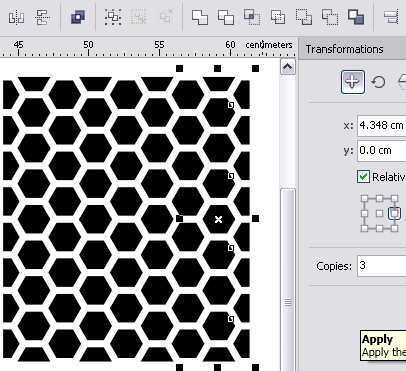This screenshot has width=406, height=371.
Task: Select the Position transformation button
Action: coord(353,82)
